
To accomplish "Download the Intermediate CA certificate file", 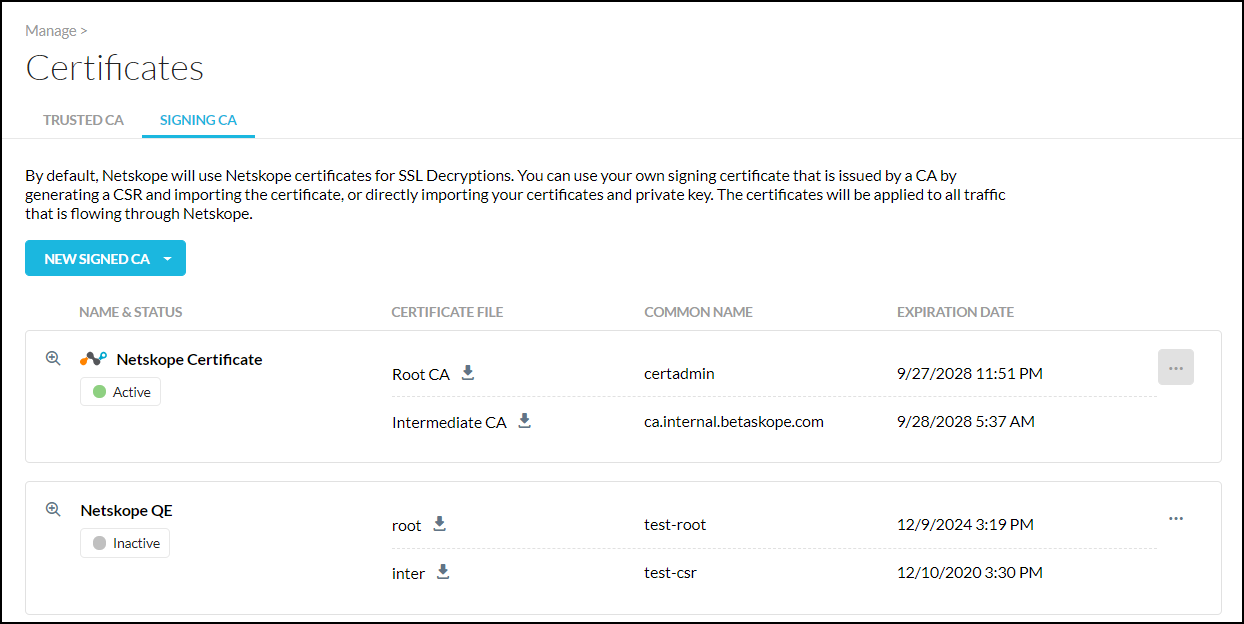I will click(524, 421).
